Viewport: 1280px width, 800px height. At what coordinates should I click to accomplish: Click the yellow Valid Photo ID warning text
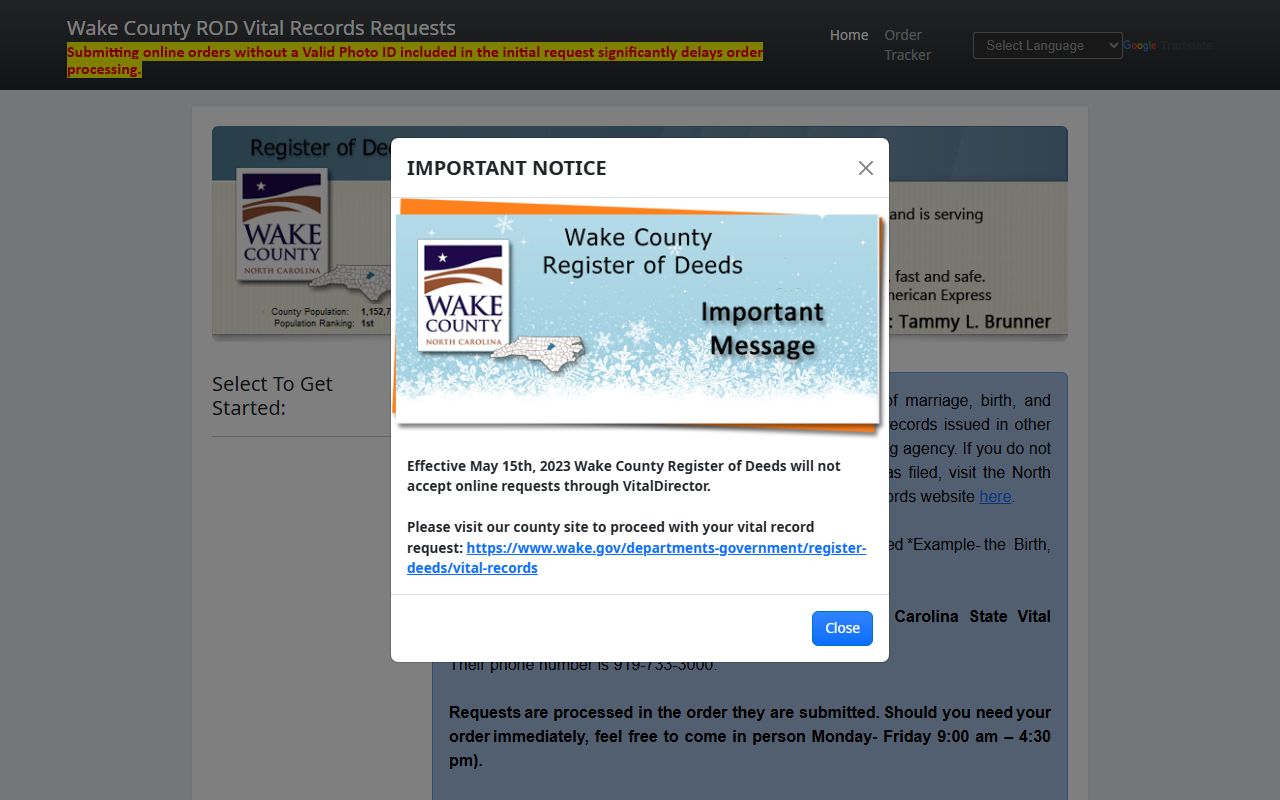point(415,60)
